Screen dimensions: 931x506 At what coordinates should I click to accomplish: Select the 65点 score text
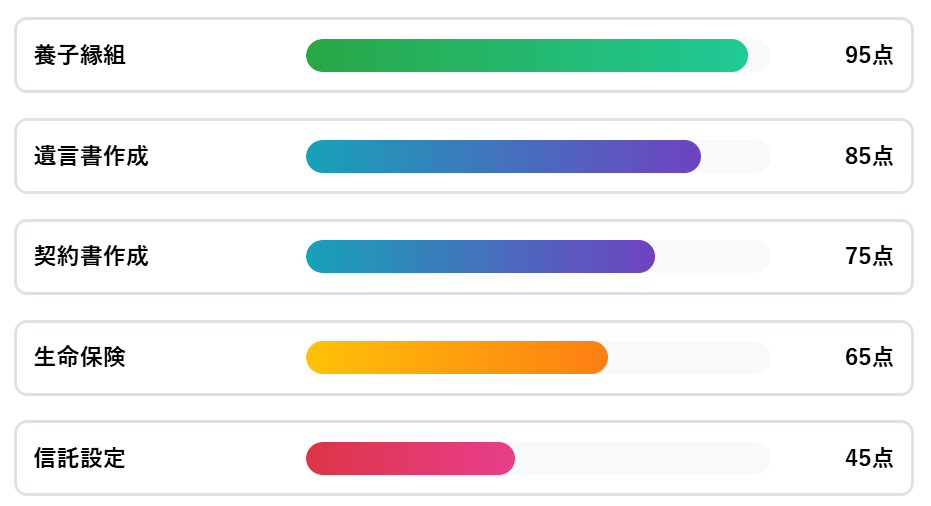[x=869, y=358]
